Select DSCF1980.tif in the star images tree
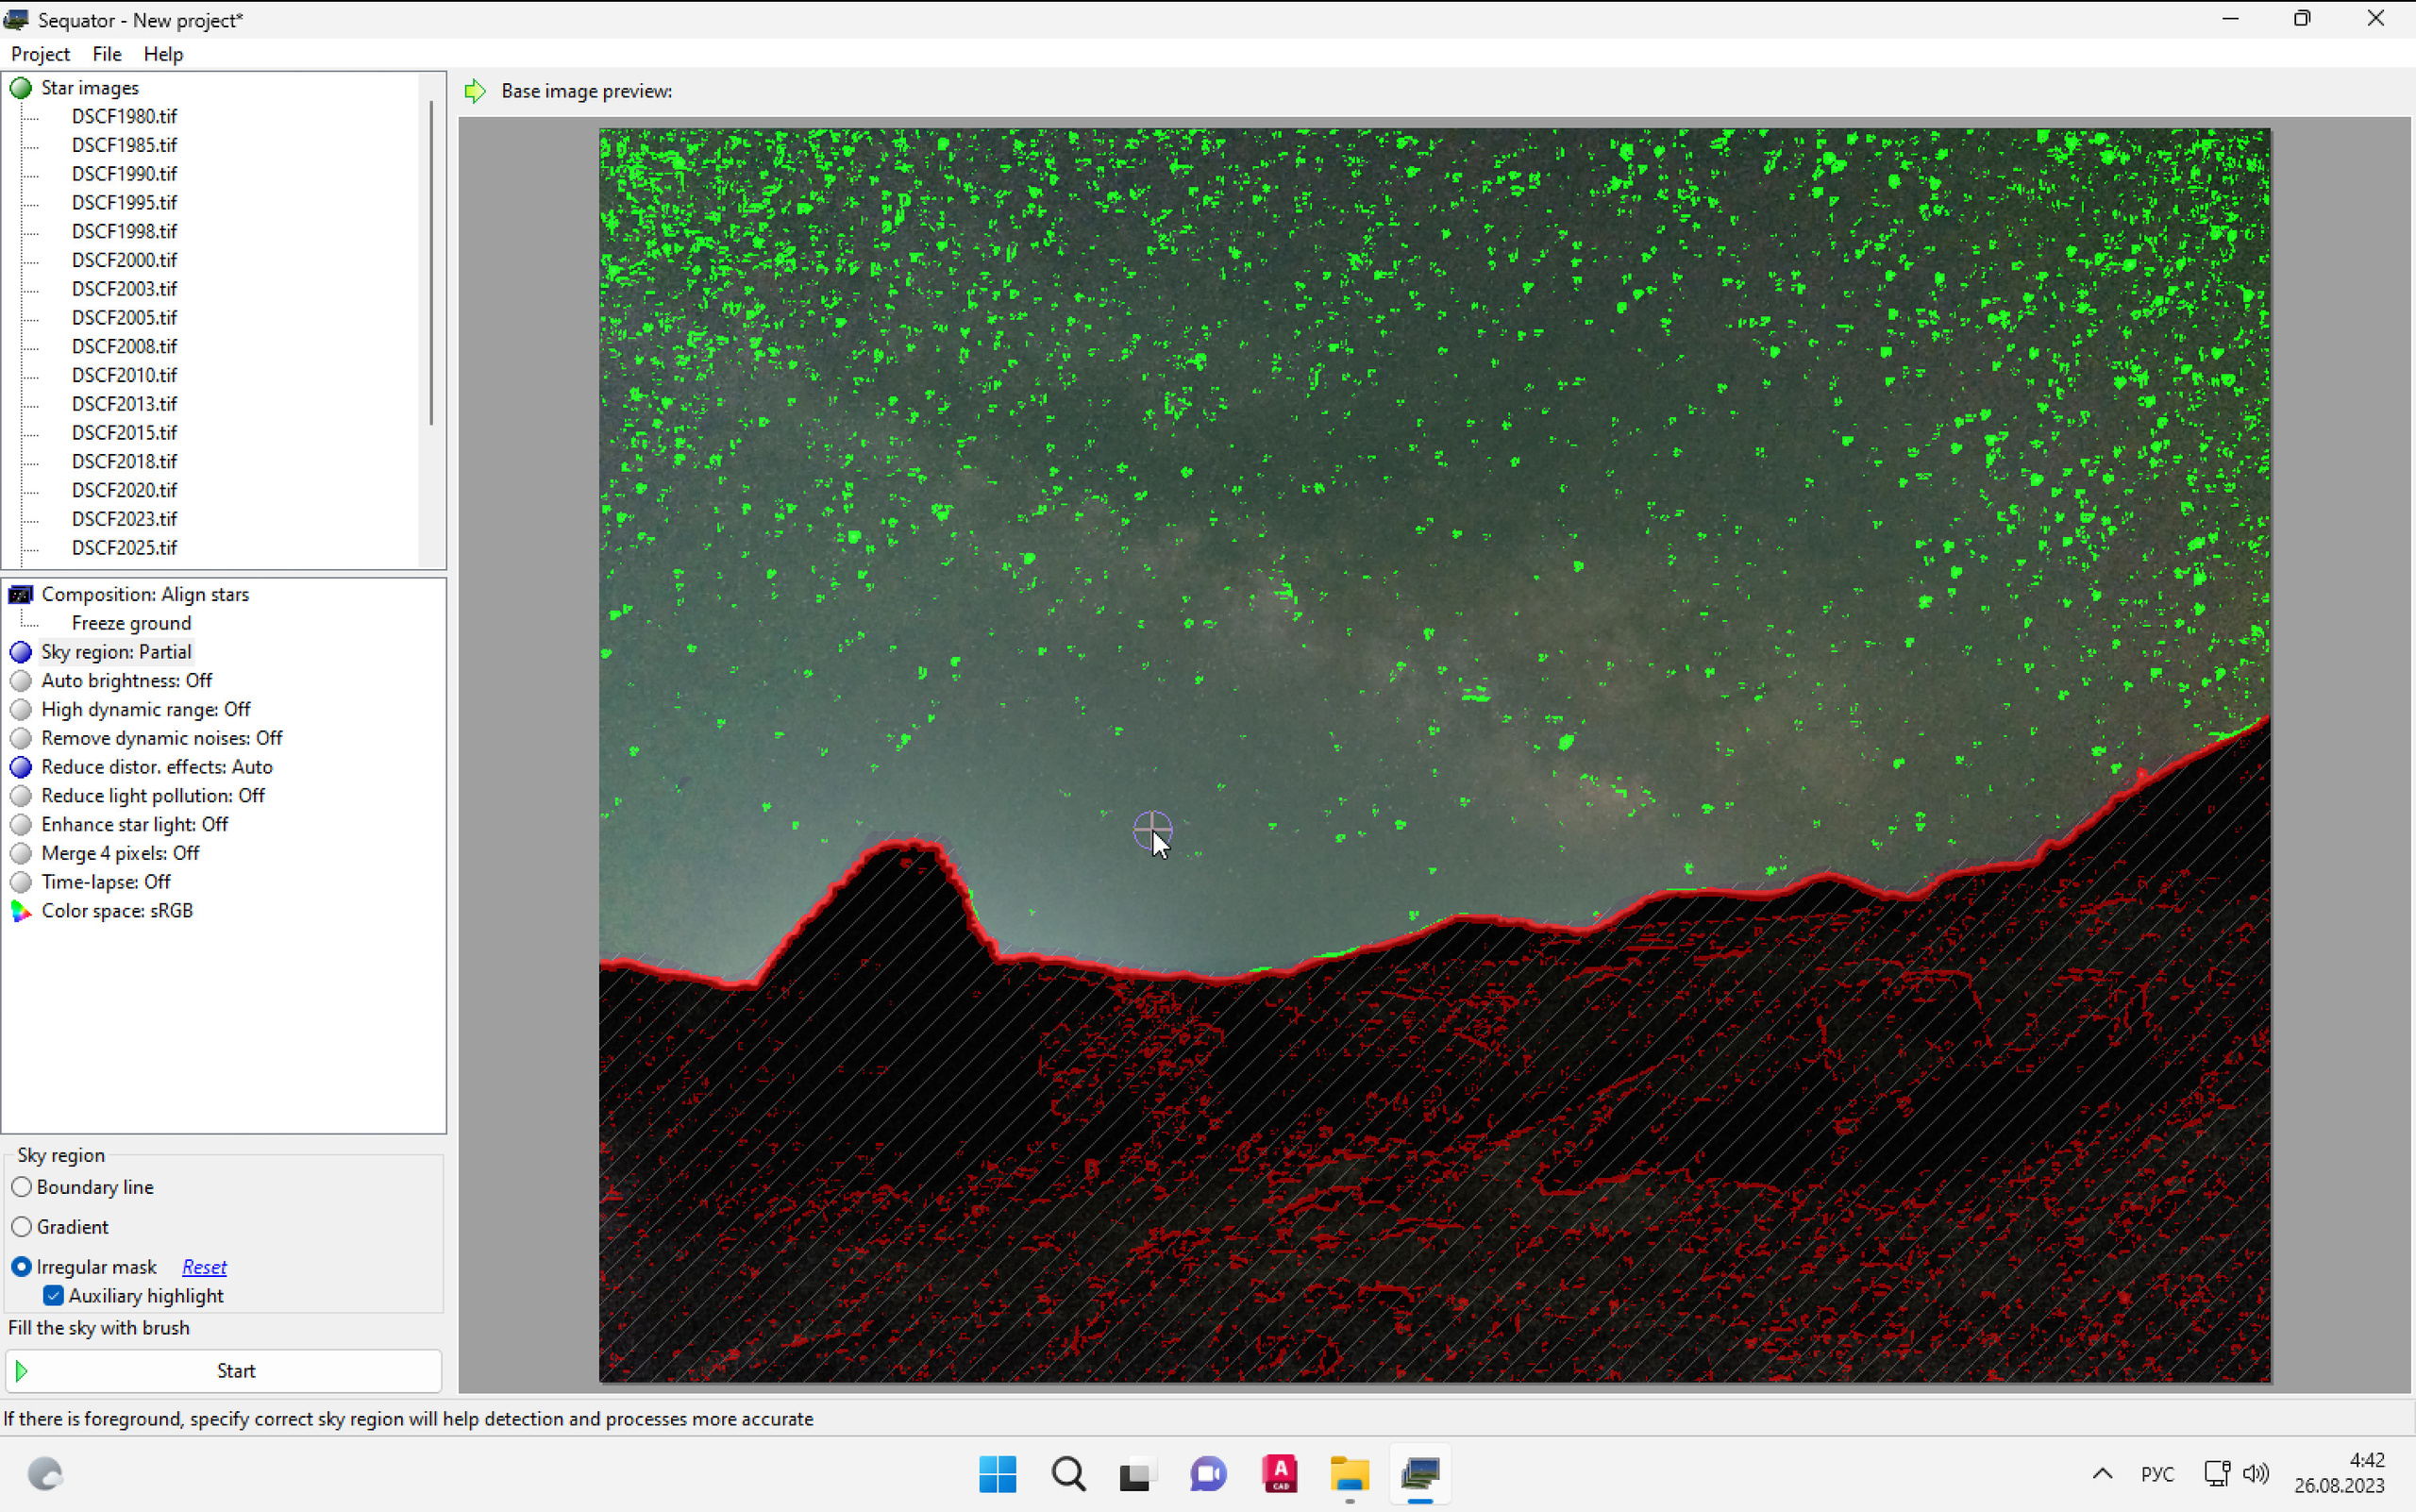Viewport: 2416px width, 1512px height. [x=124, y=117]
